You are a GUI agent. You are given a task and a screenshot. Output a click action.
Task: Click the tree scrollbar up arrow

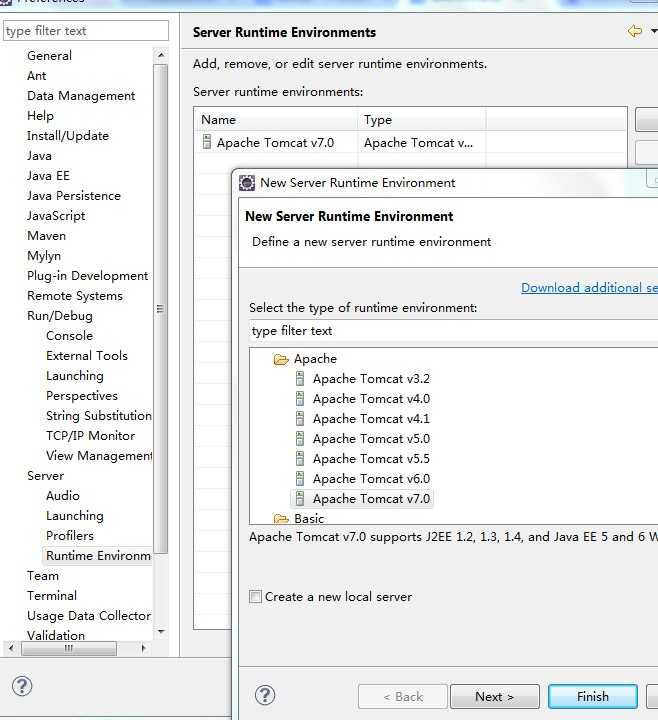(161, 55)
